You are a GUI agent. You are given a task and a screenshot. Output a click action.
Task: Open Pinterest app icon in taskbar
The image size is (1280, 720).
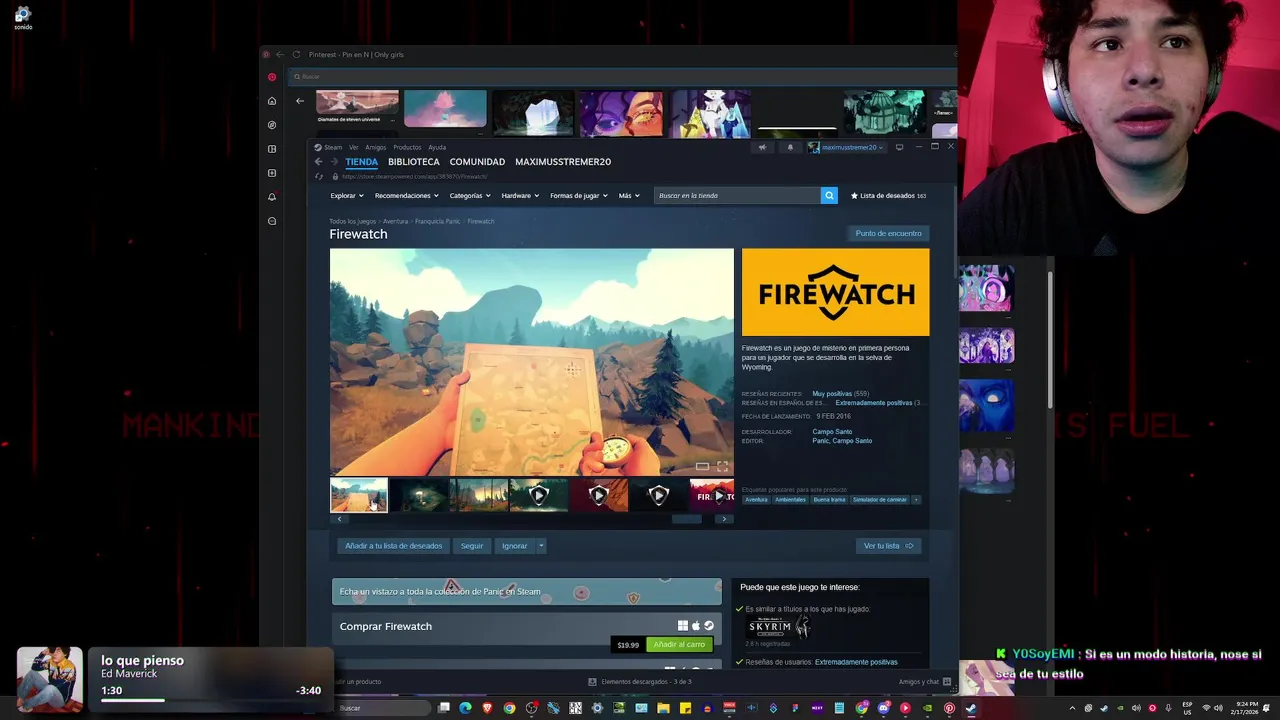(x=949, y=708)
